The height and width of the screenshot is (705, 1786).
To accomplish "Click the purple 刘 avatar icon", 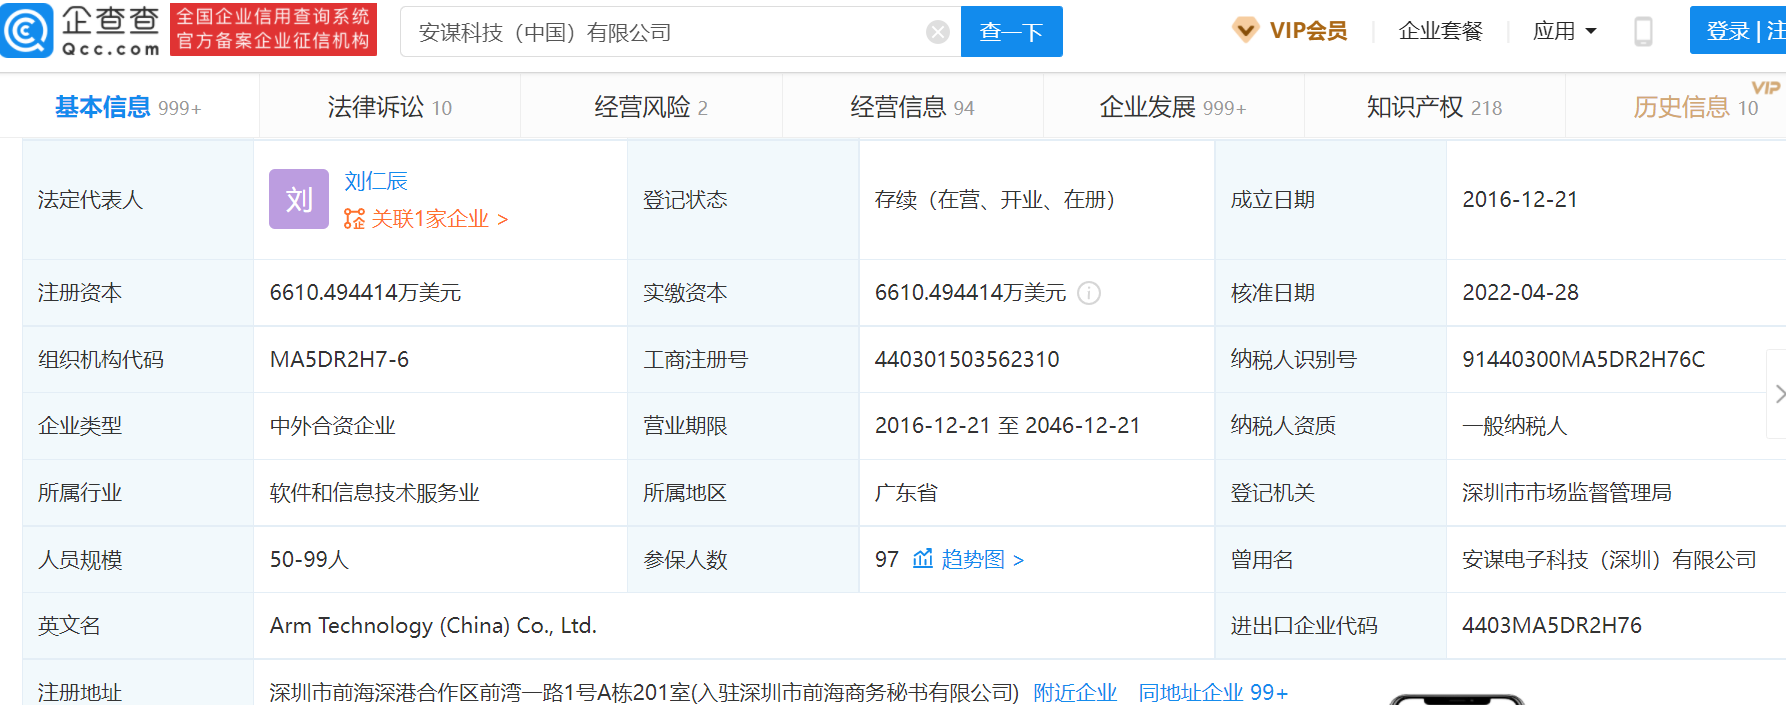I will point(299,199).
